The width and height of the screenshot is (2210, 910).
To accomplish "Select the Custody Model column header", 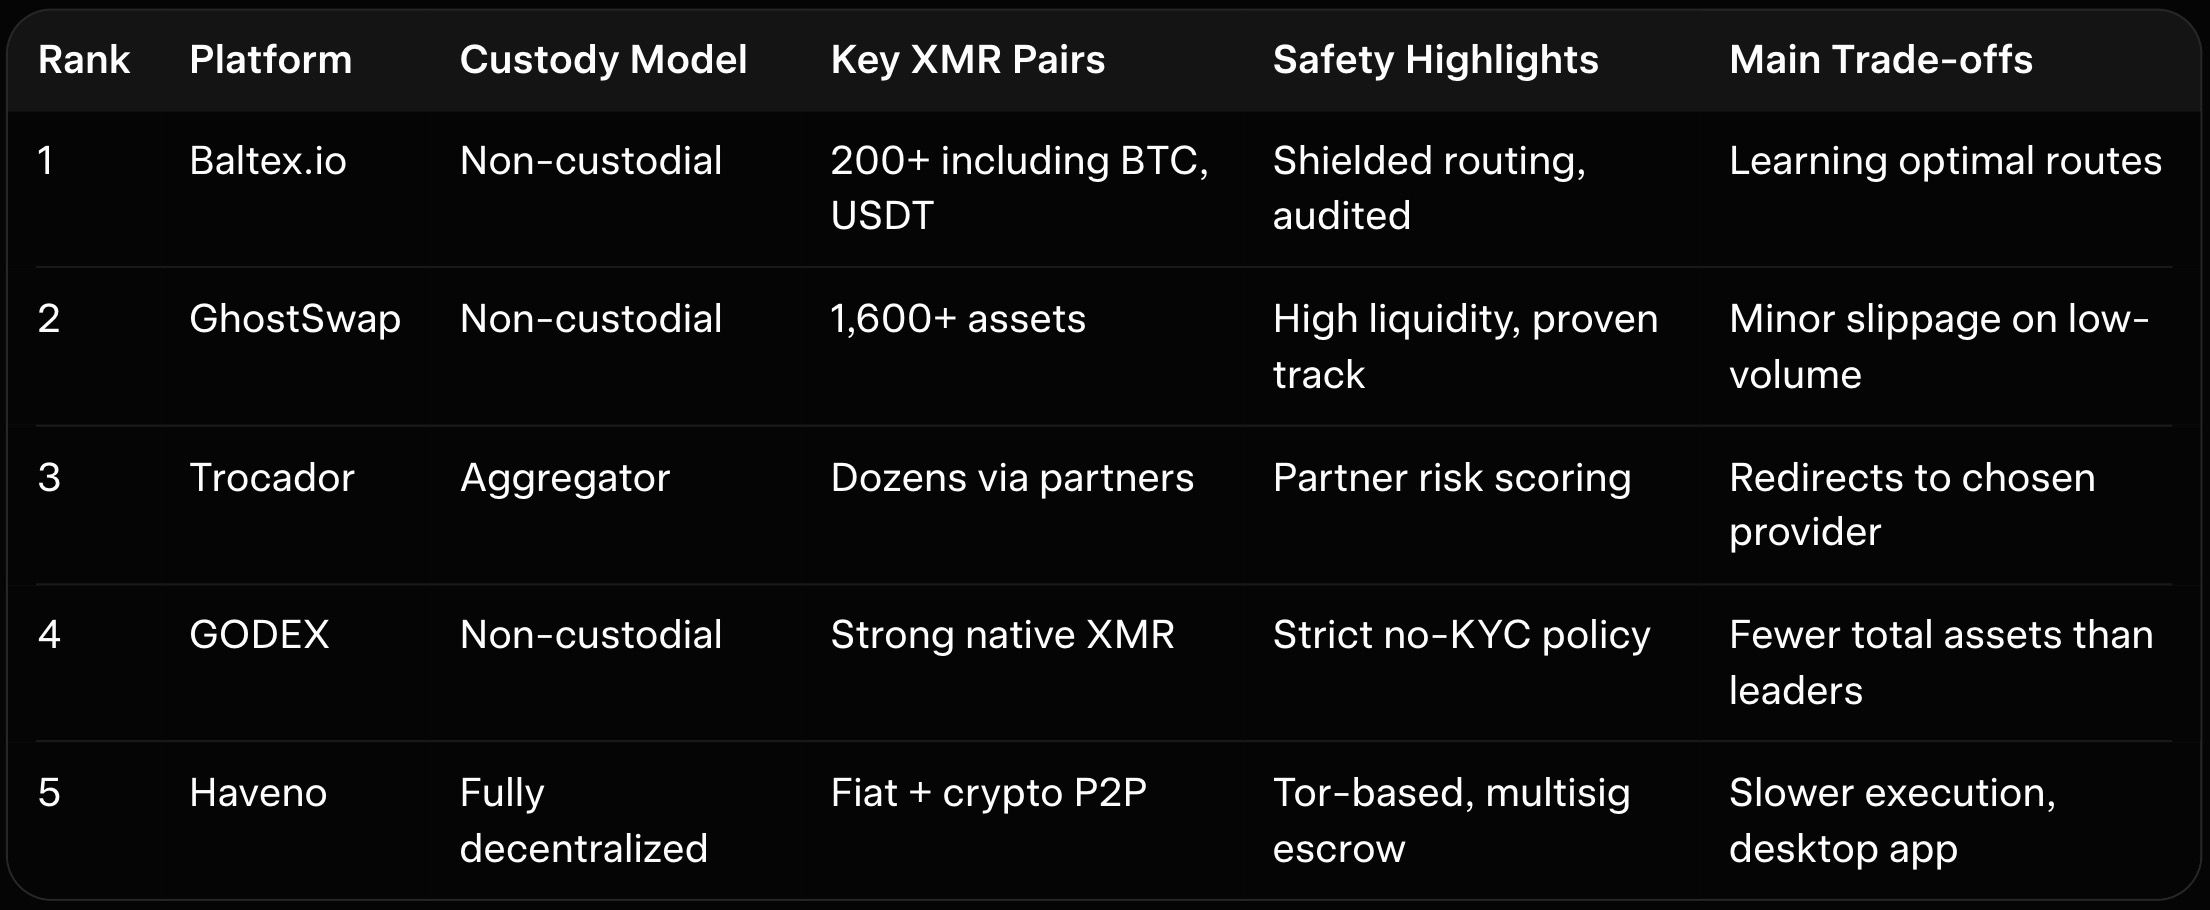I will pos(603,60).
